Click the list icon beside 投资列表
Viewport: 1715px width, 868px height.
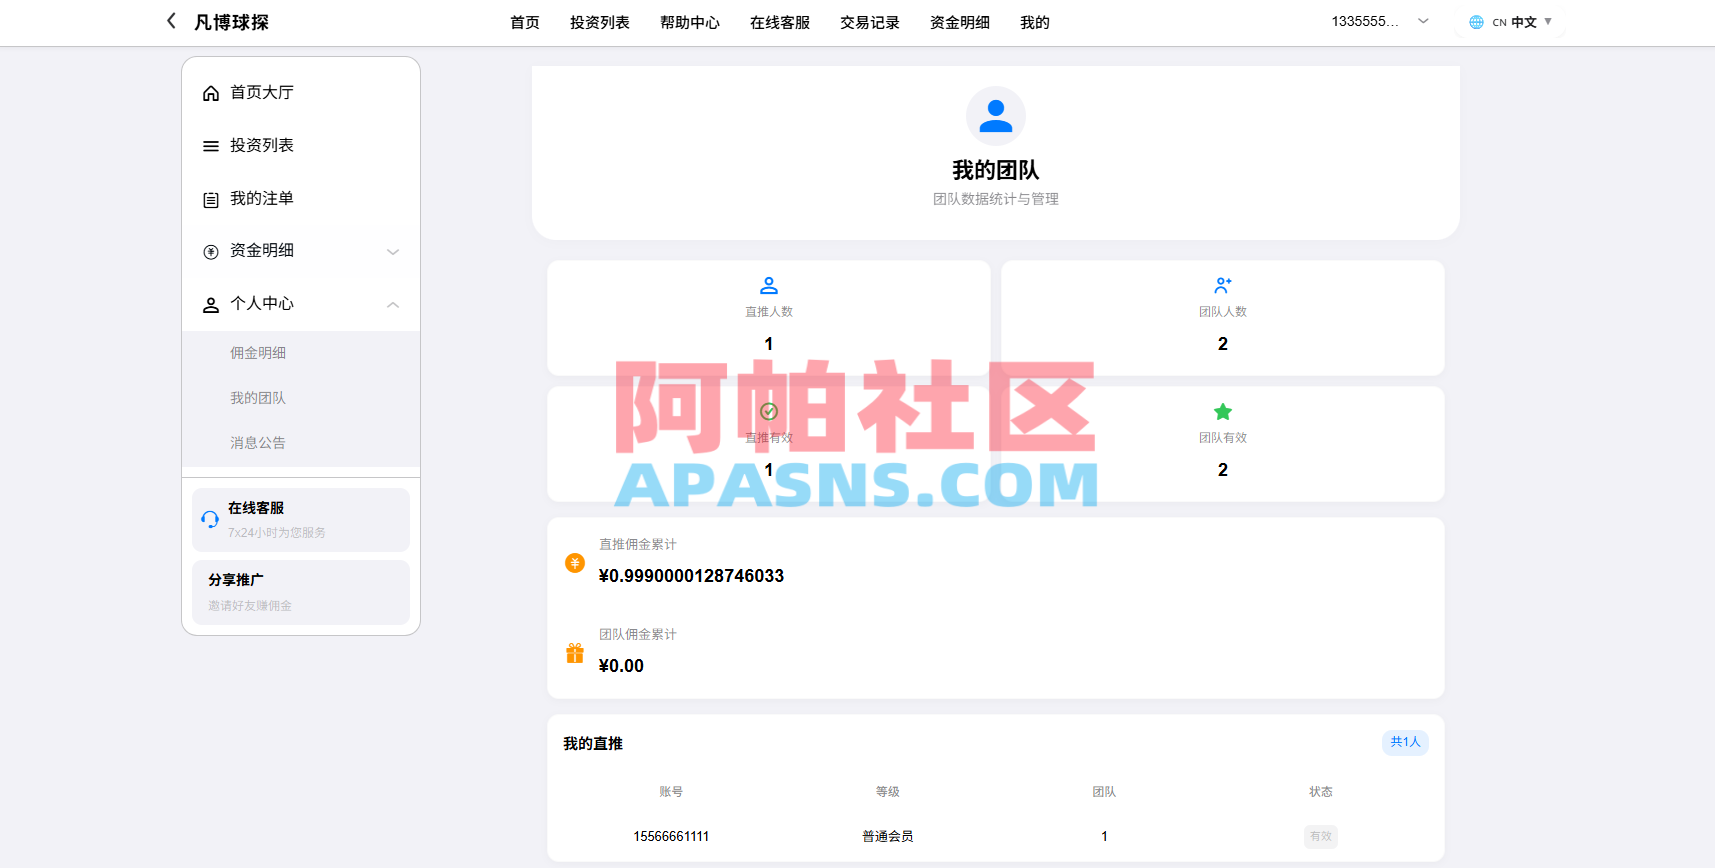click(211, 146)
